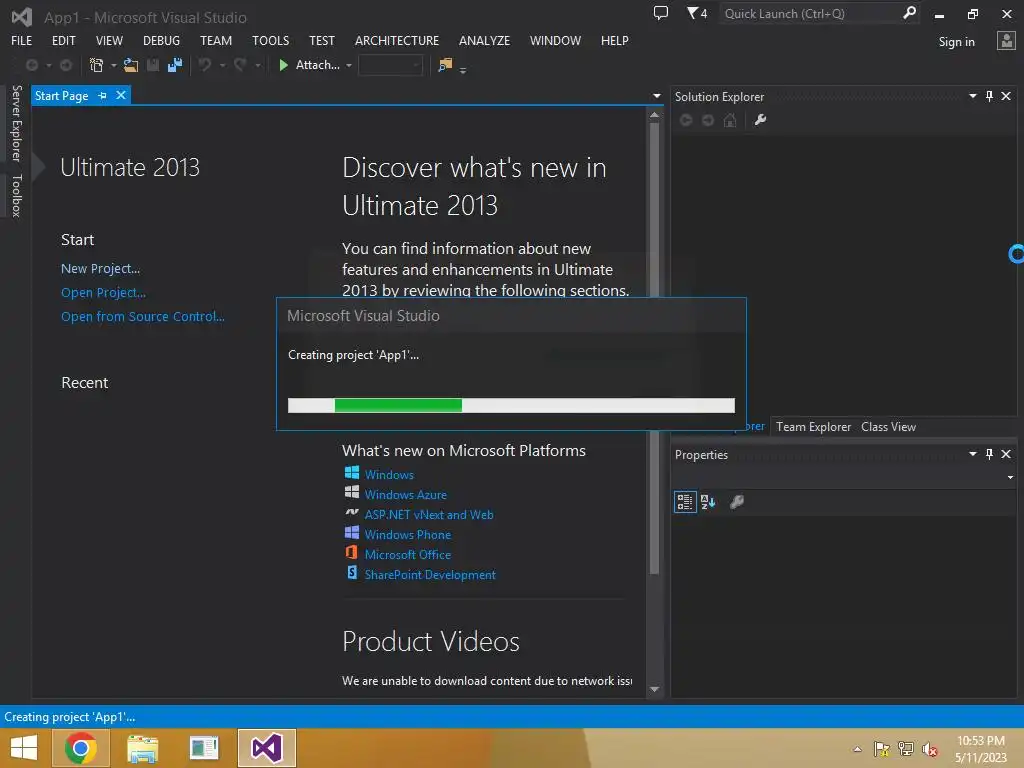Screen dimensions: 1024x768
Task: Click the New Project... link
Action: click(x=100, y=268)
